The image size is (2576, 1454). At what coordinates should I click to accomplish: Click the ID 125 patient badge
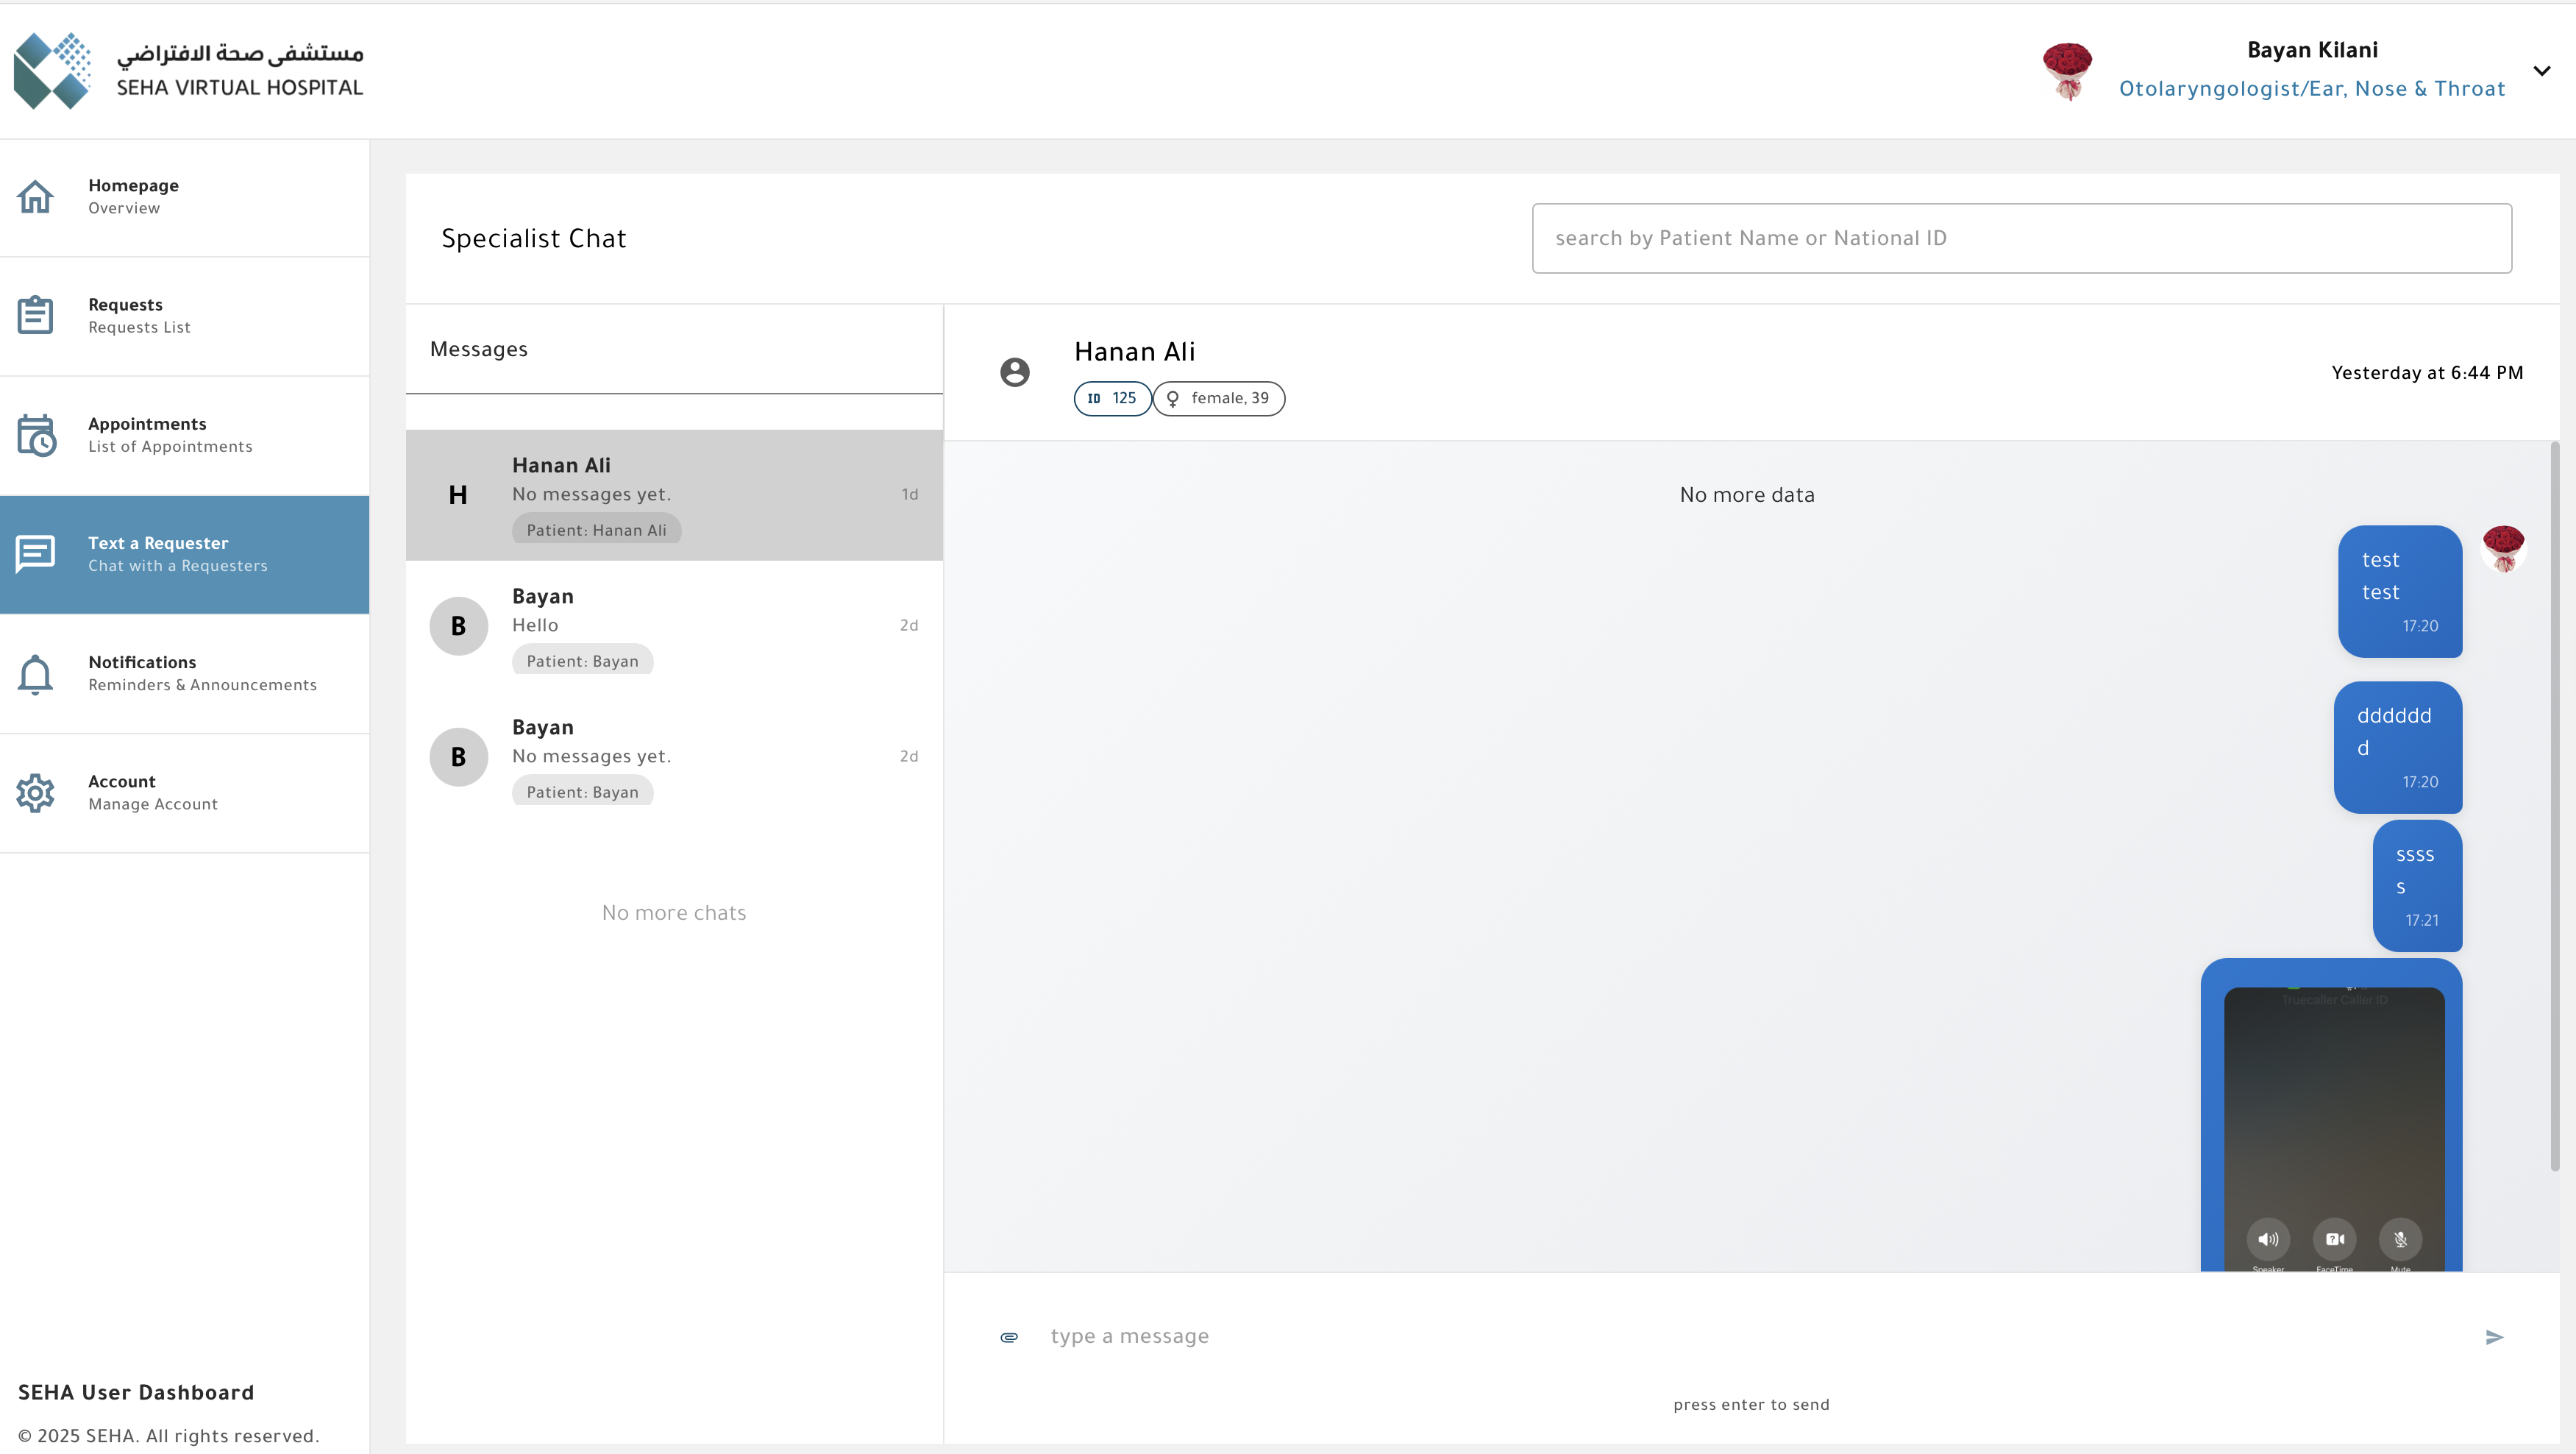pyautogui.click(x=1112, y=398)
